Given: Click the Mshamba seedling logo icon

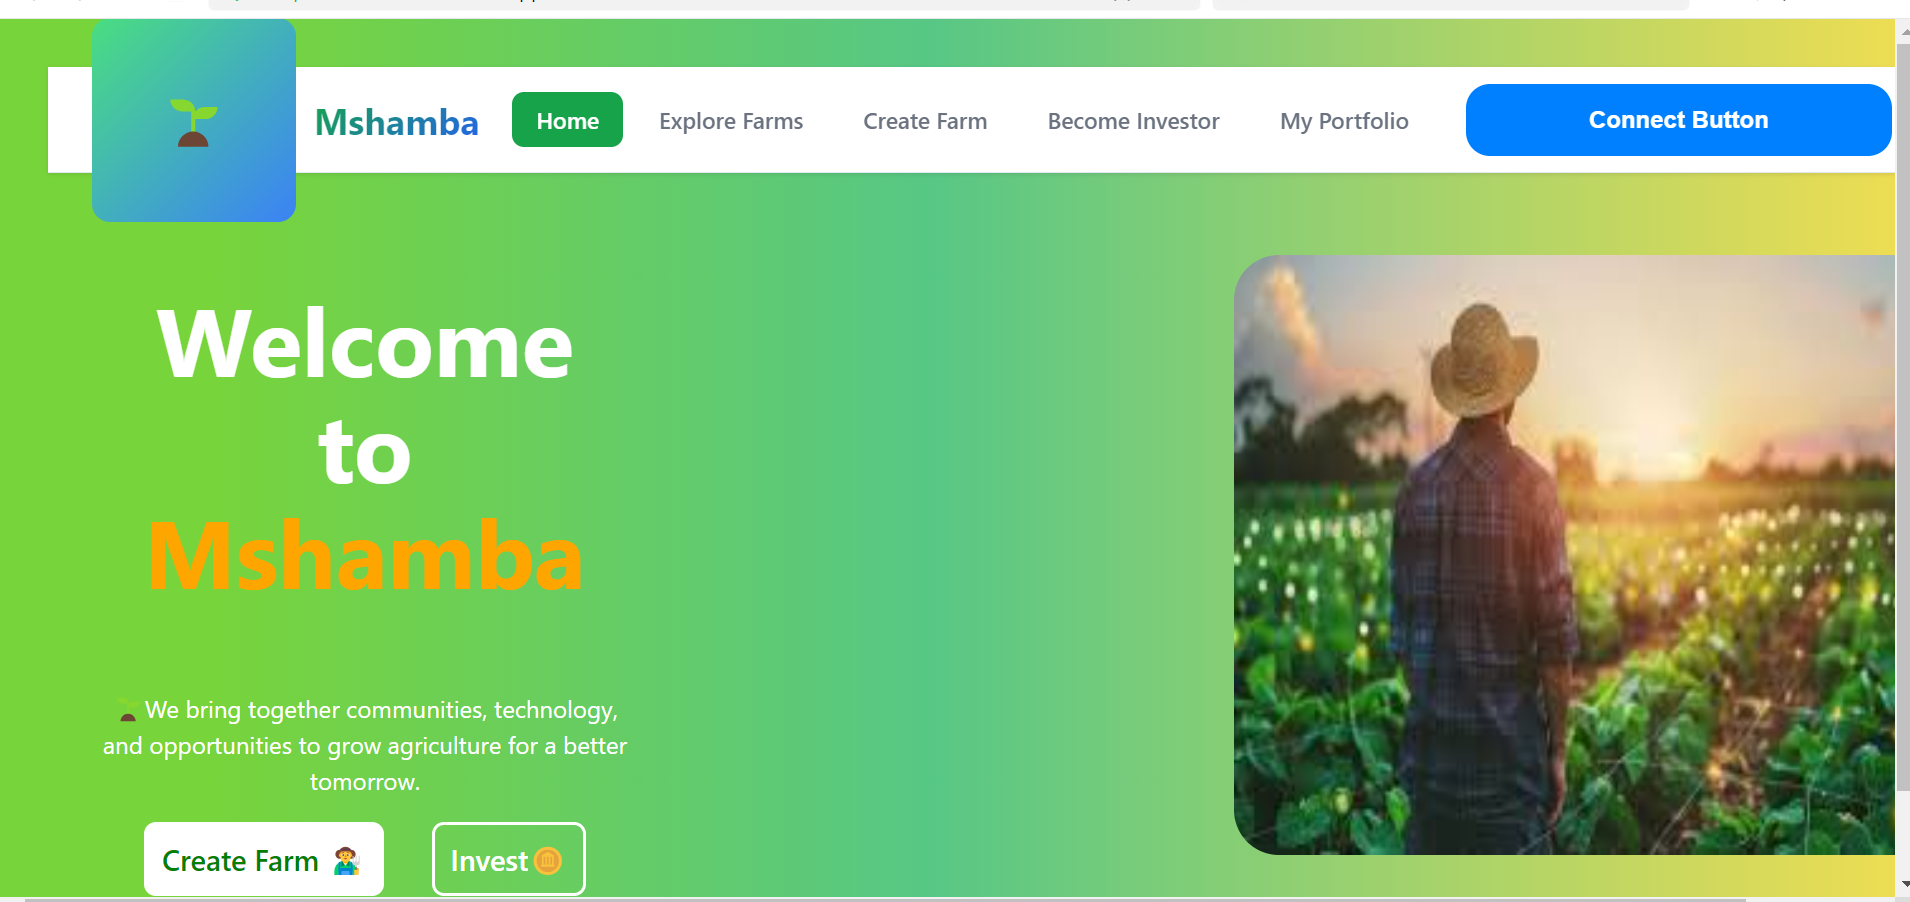Looking at the screenshot, I should [193, 123].
